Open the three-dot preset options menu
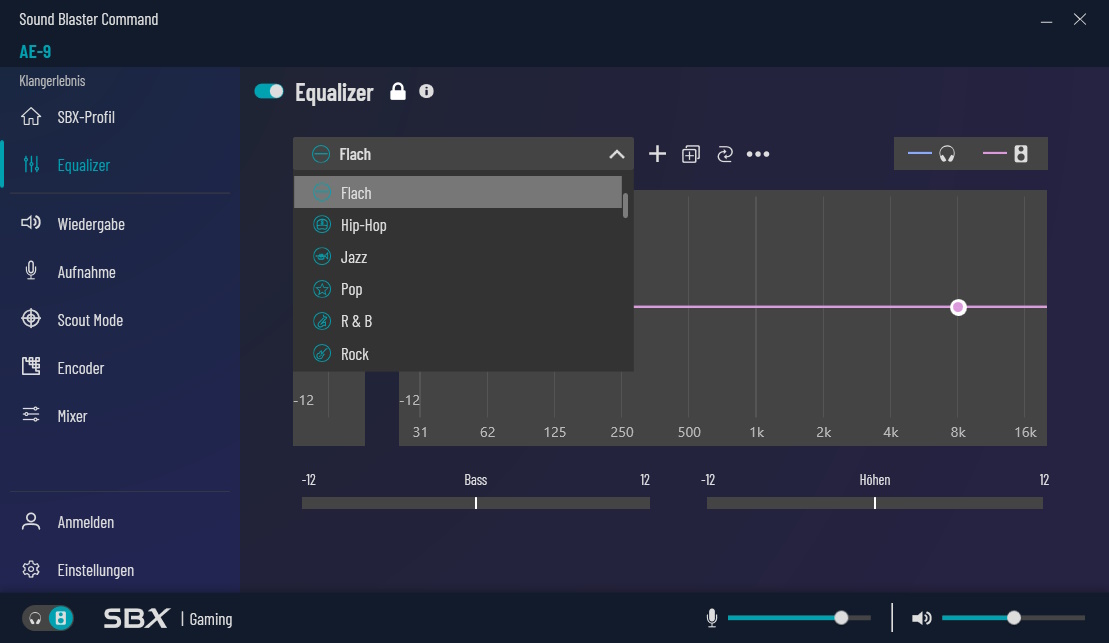The width and height of the screenshot is (1109, 643). (757, 153)
